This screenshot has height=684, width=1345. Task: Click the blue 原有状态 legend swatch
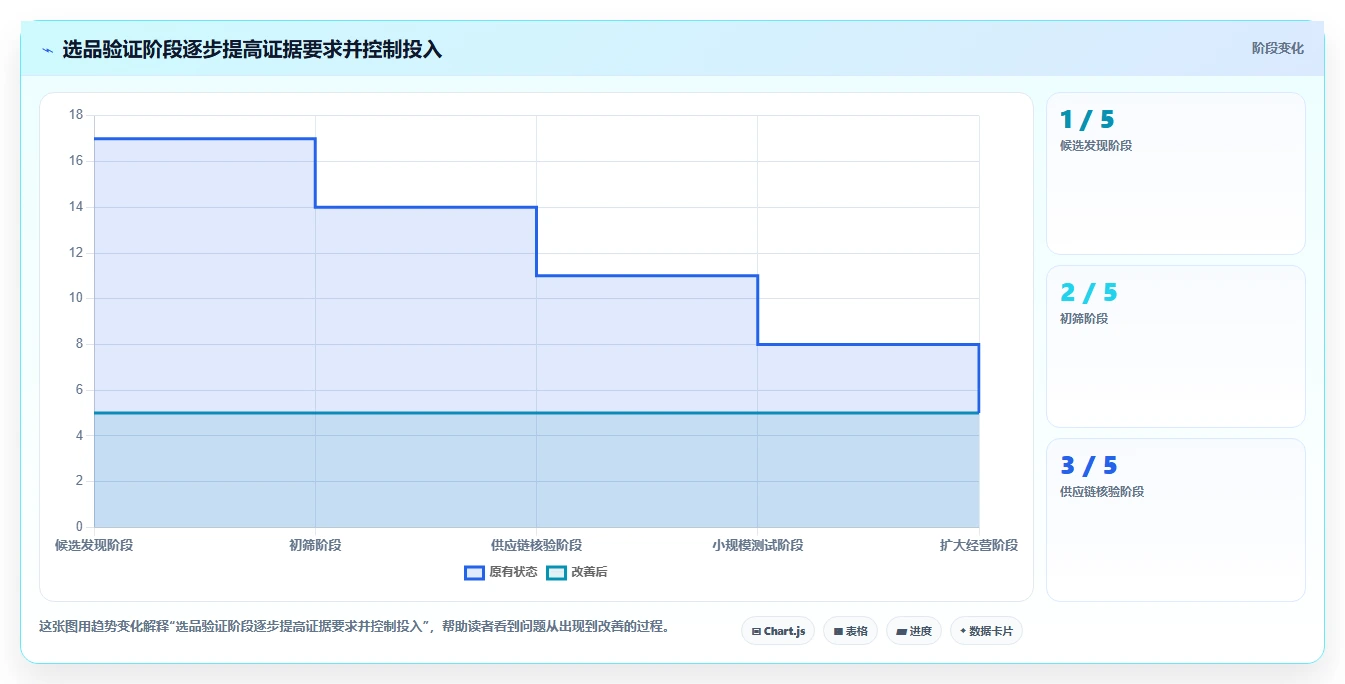pyautogui.click(x=474, y=572)
